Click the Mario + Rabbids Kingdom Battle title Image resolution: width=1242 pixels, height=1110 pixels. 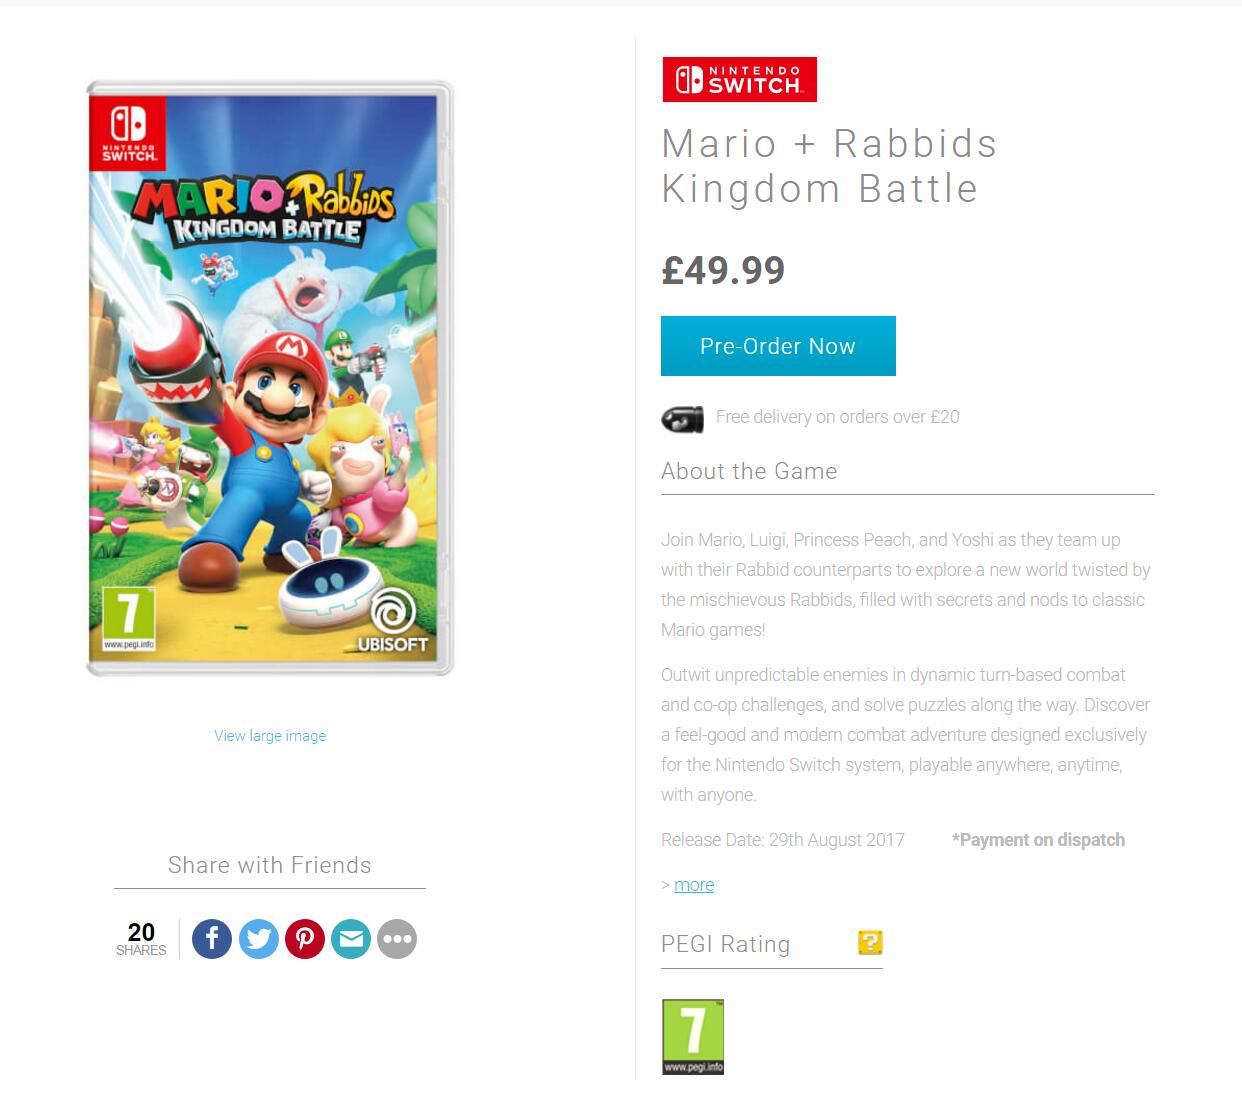pyautogui.click(x=829, y=166)
